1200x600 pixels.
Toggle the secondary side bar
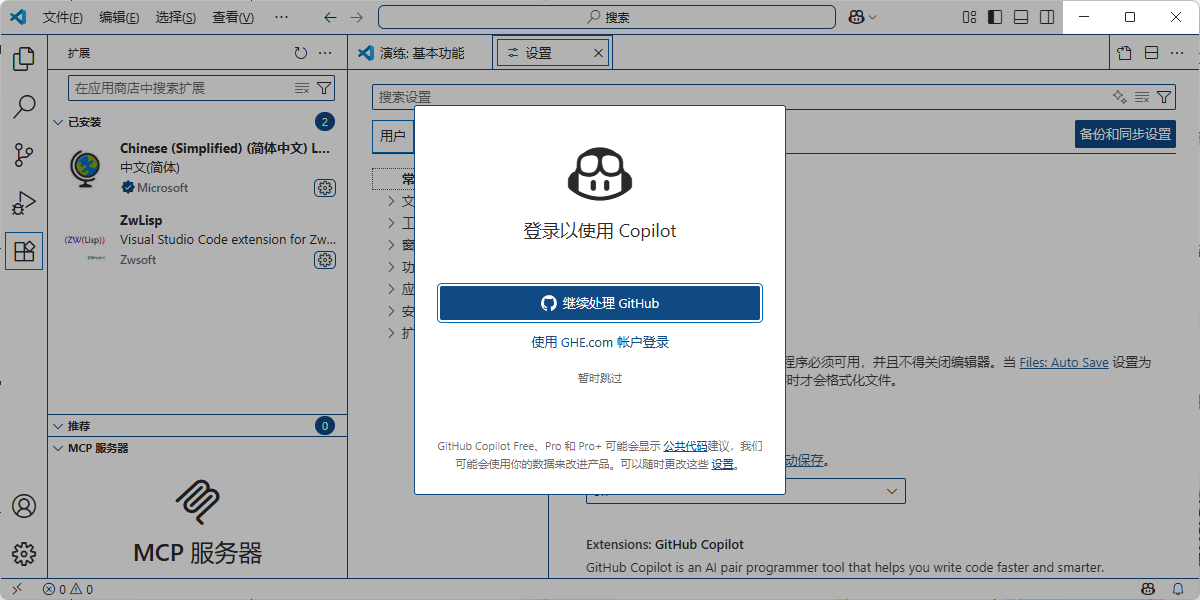[1047, 17]
